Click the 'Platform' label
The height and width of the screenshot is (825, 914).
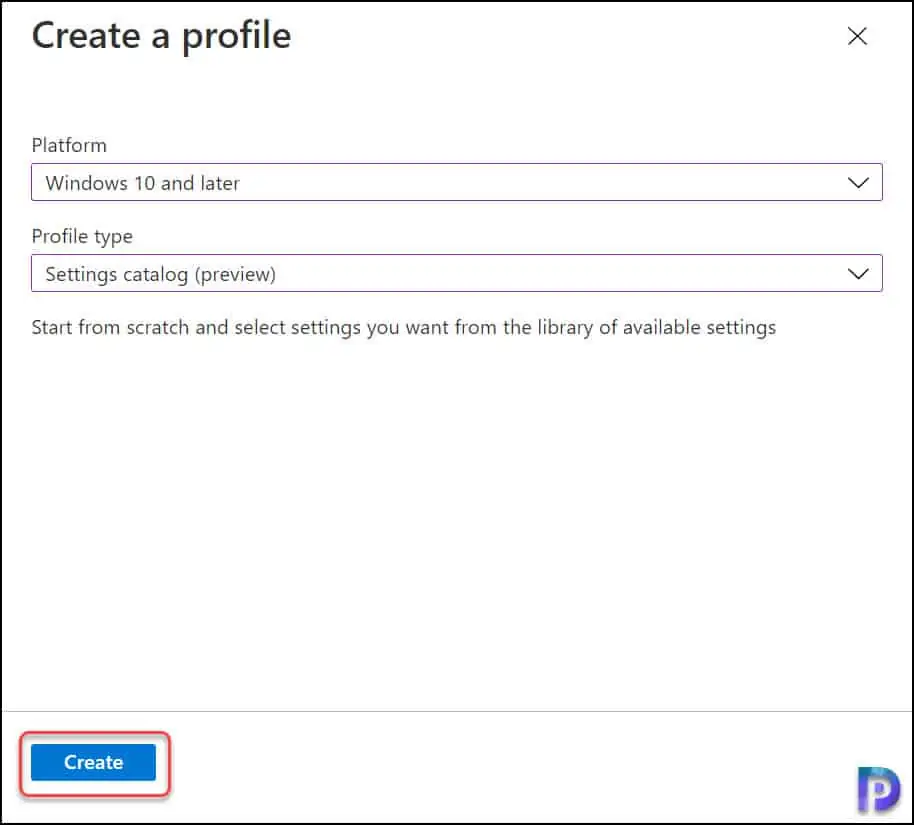(69, 145)
